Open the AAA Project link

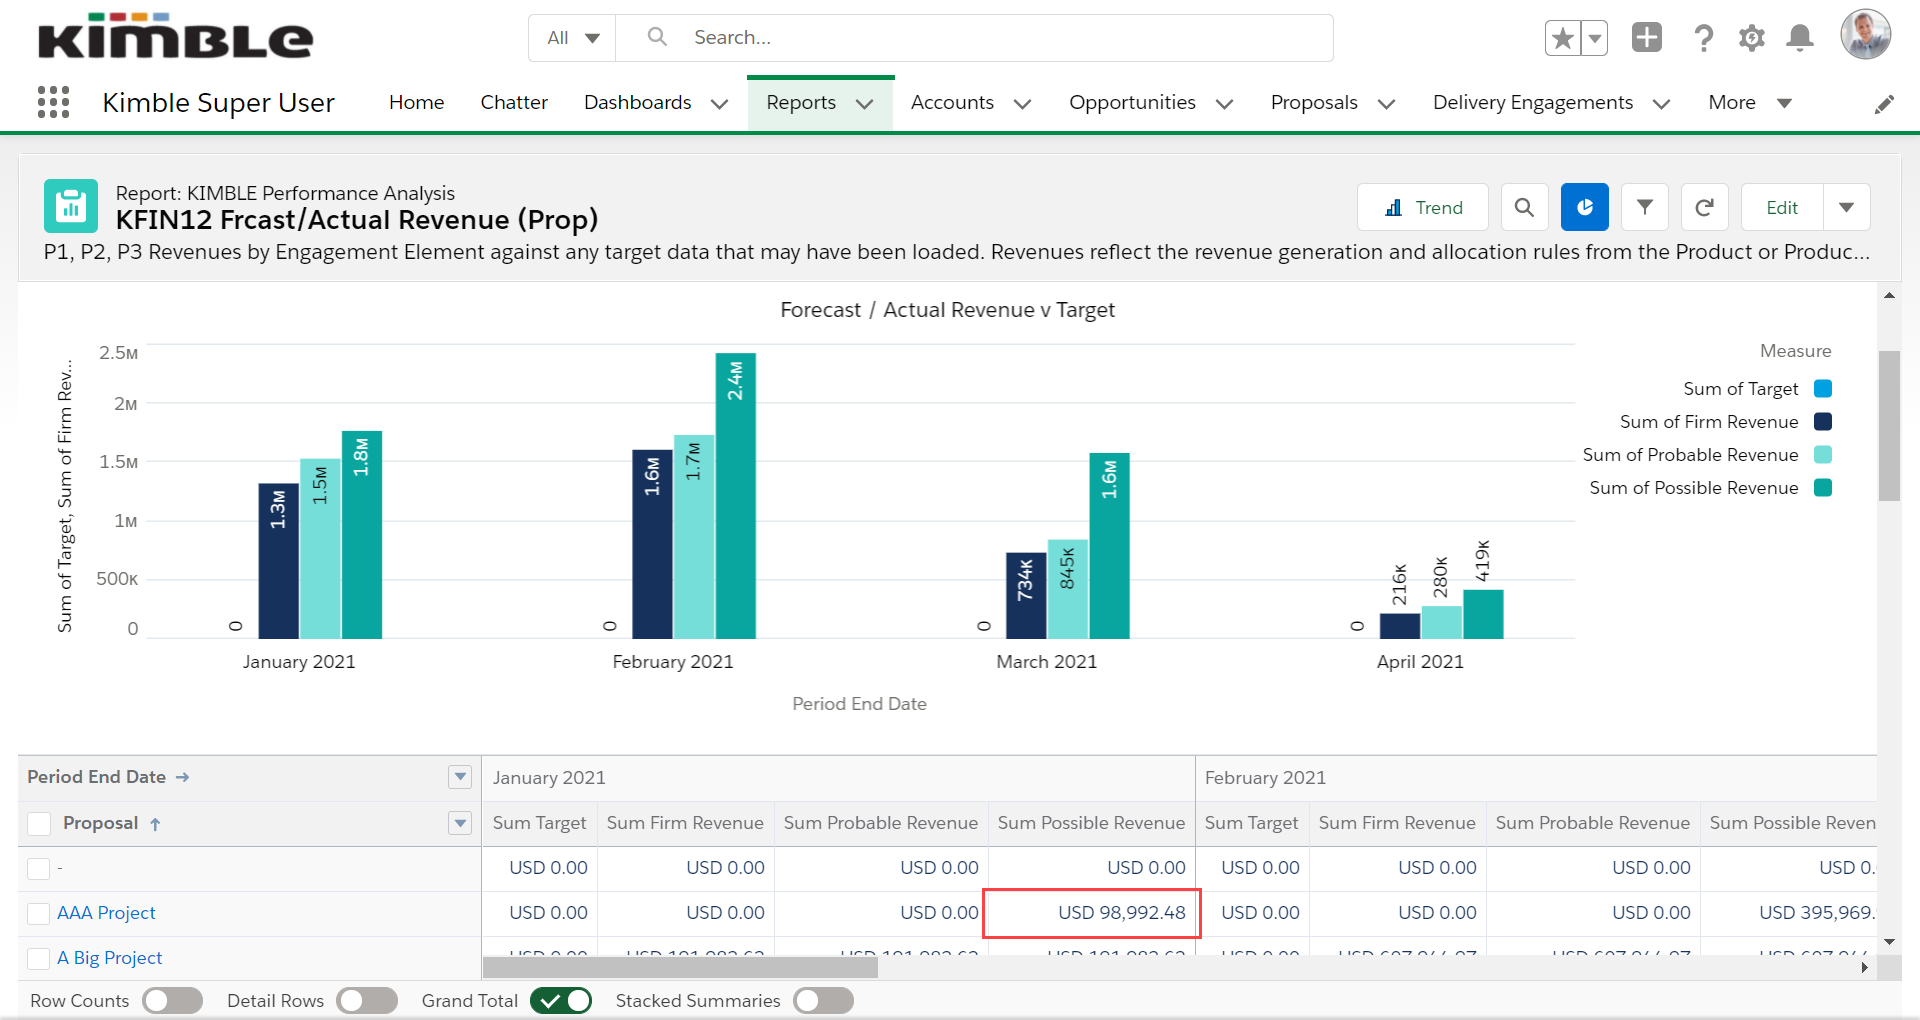[106, 913]
